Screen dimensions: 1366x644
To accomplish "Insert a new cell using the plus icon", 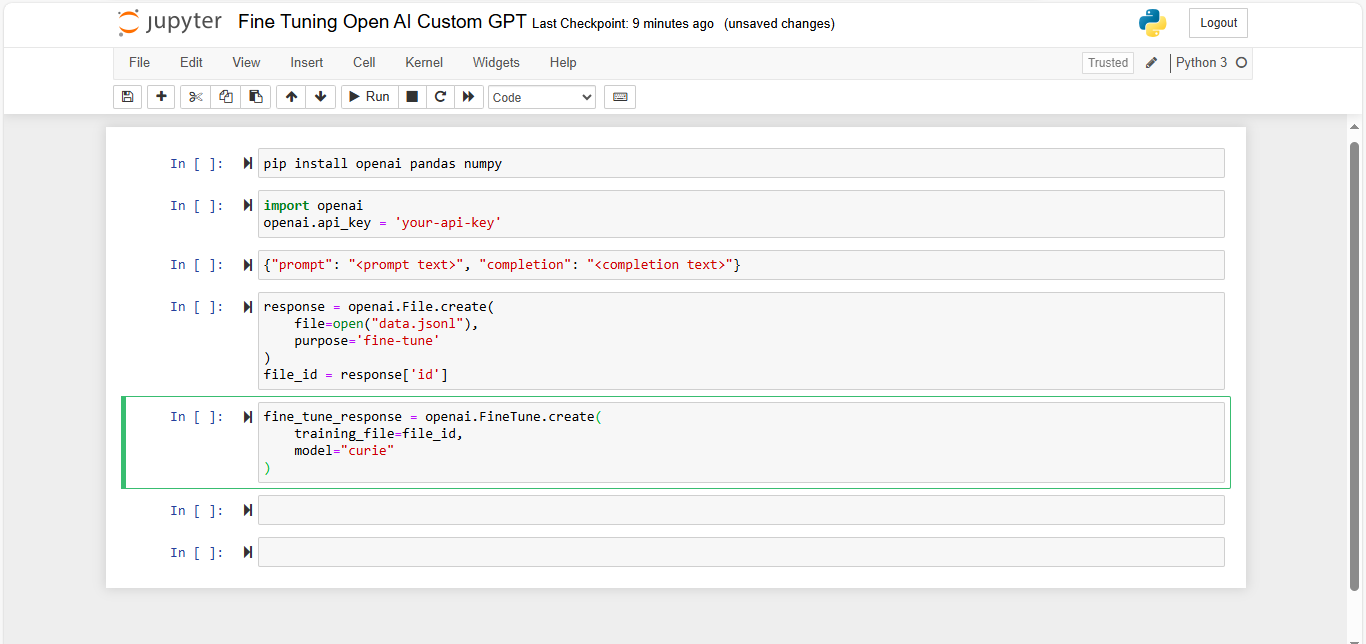I will pos(160,96).
